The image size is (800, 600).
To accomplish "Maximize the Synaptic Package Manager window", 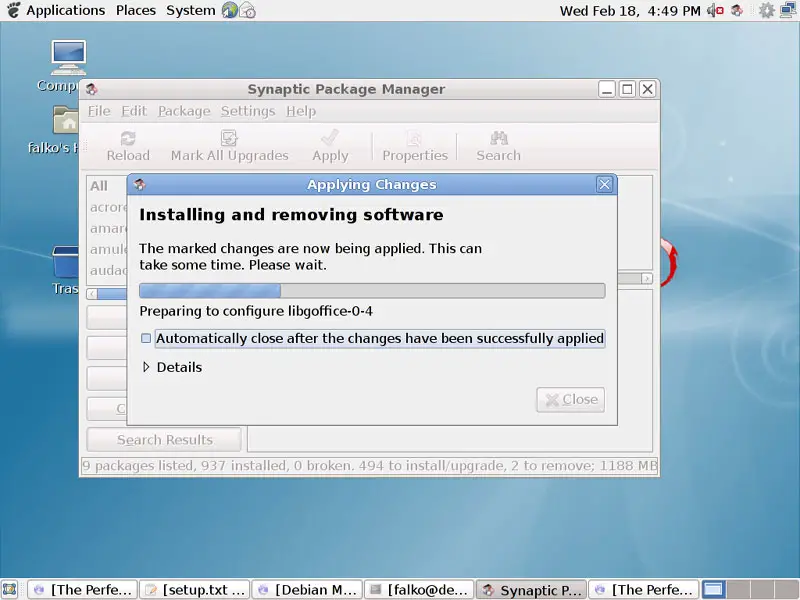I will coord(627,89).
